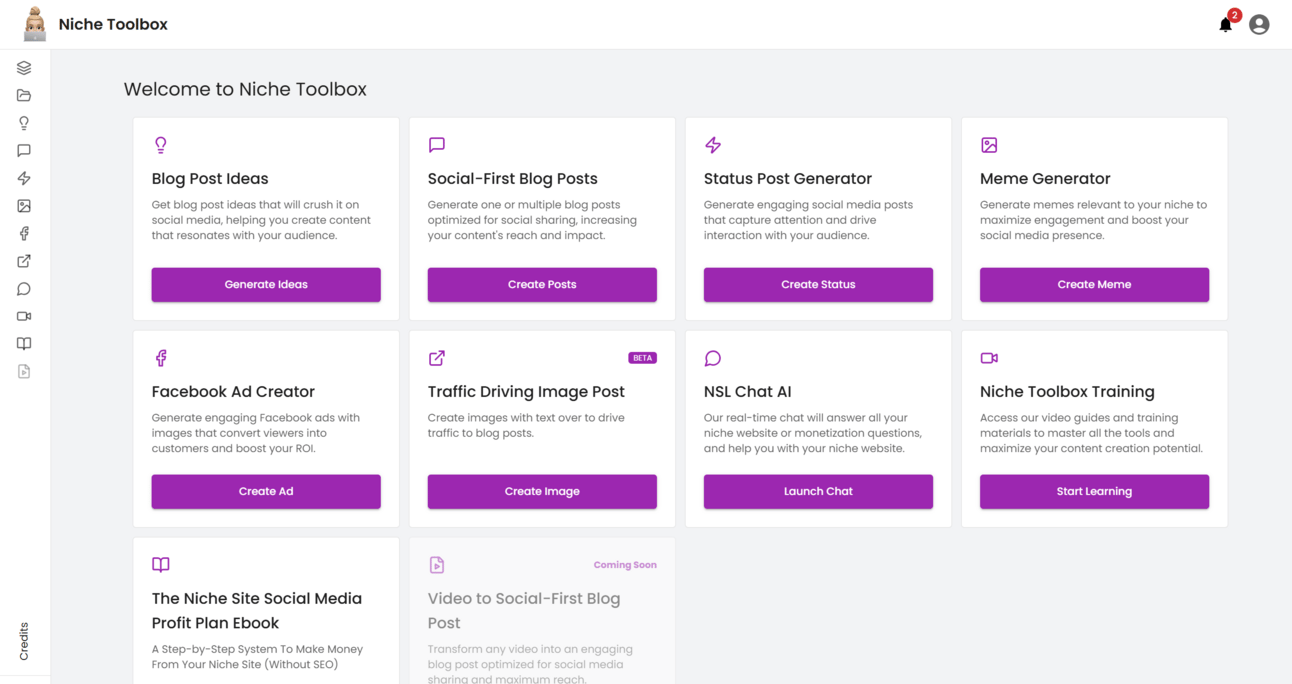The image size is (1292, 684).
Task: Click the Facebook sidebar icon
Action: pos(24,233)
